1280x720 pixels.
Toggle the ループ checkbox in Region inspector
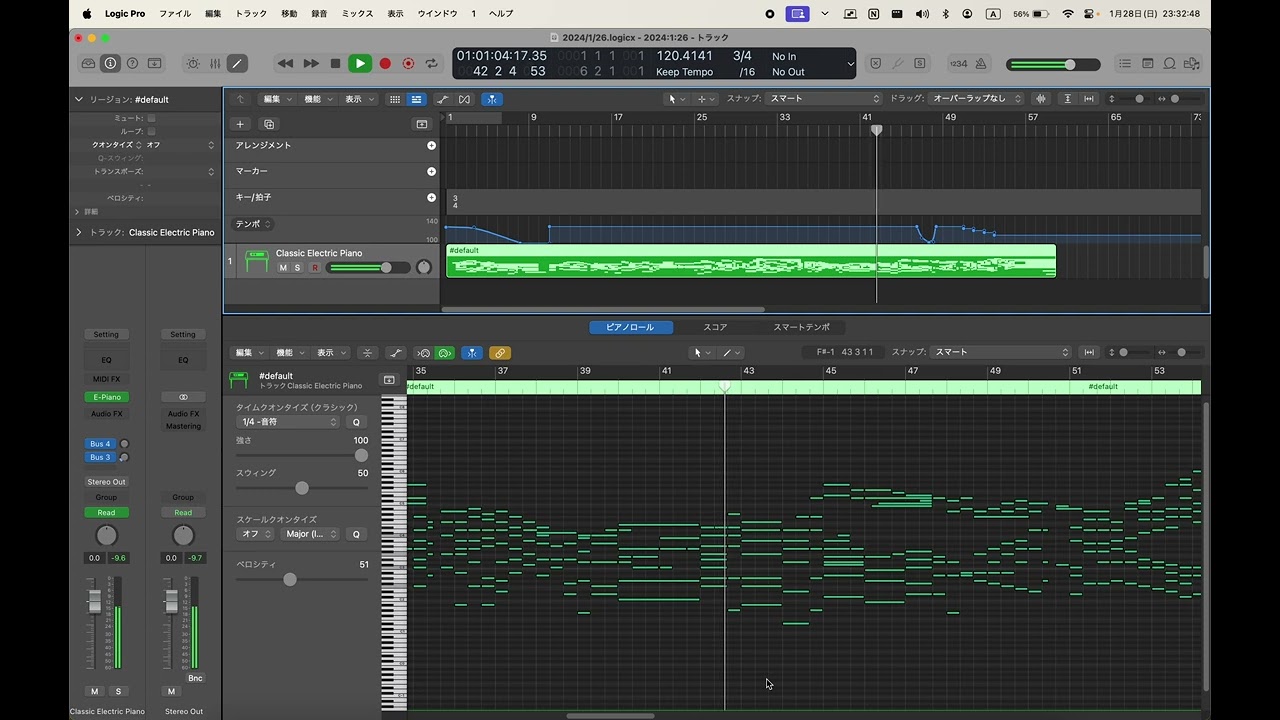click(151, 131)
